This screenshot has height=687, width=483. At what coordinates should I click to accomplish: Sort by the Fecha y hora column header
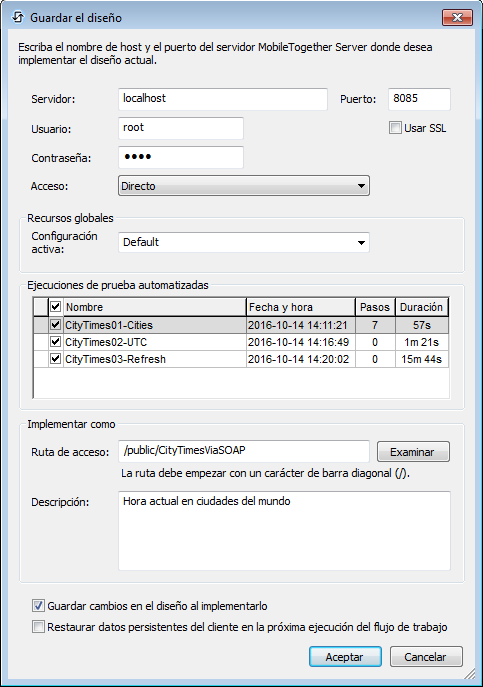click(x=301, y=307)
